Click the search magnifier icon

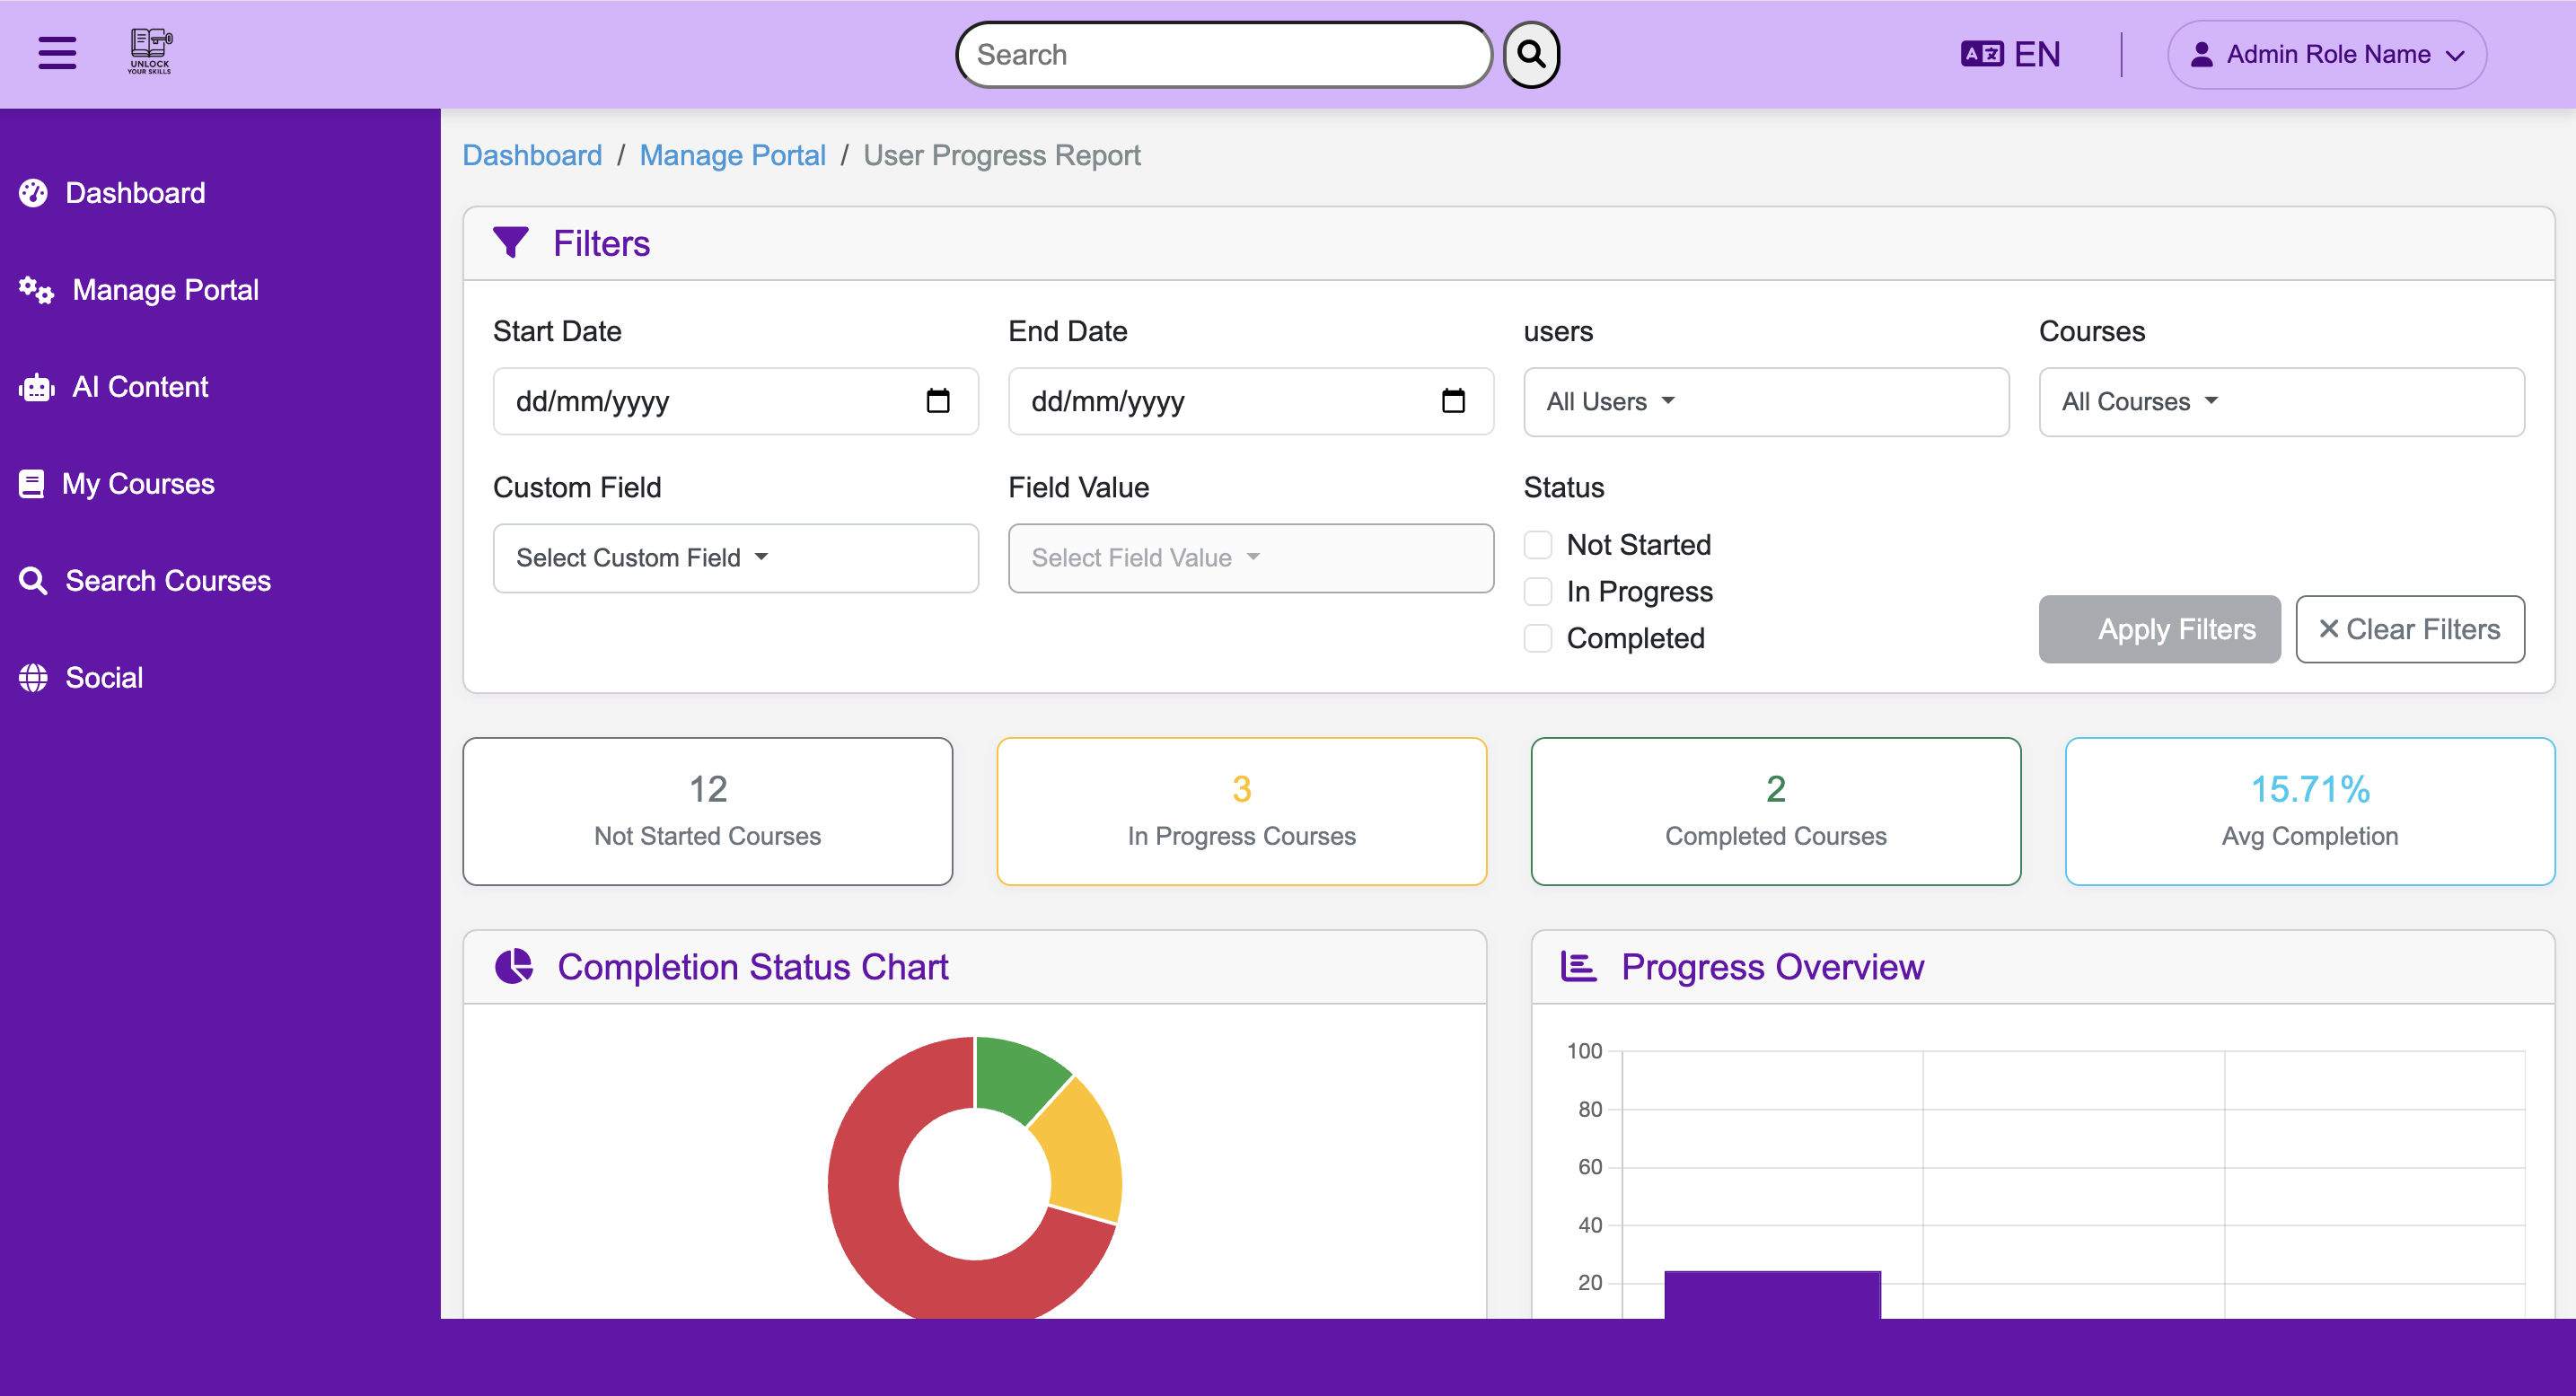click(1530, 53)
